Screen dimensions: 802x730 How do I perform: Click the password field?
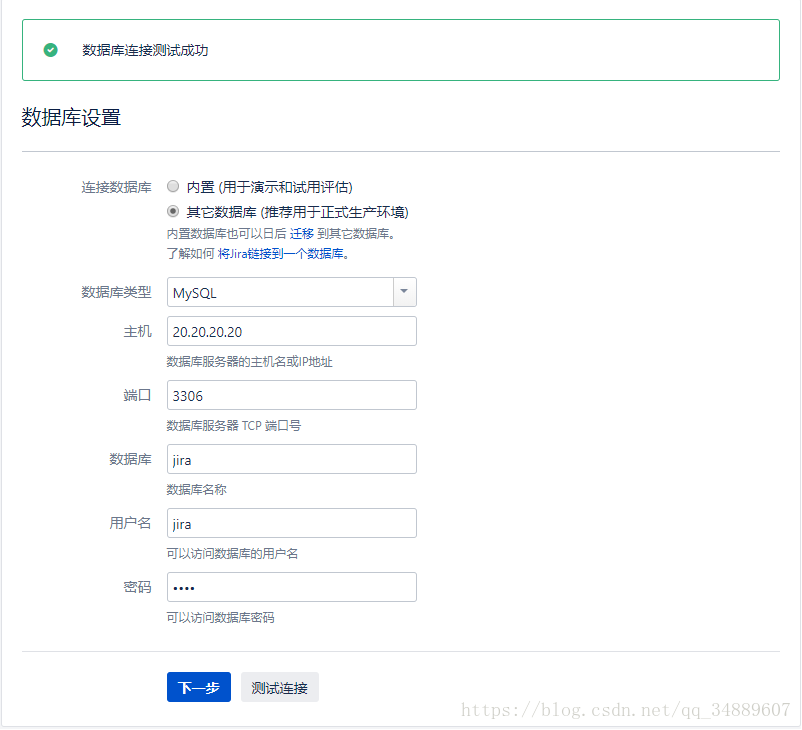(x=292, y=587)
